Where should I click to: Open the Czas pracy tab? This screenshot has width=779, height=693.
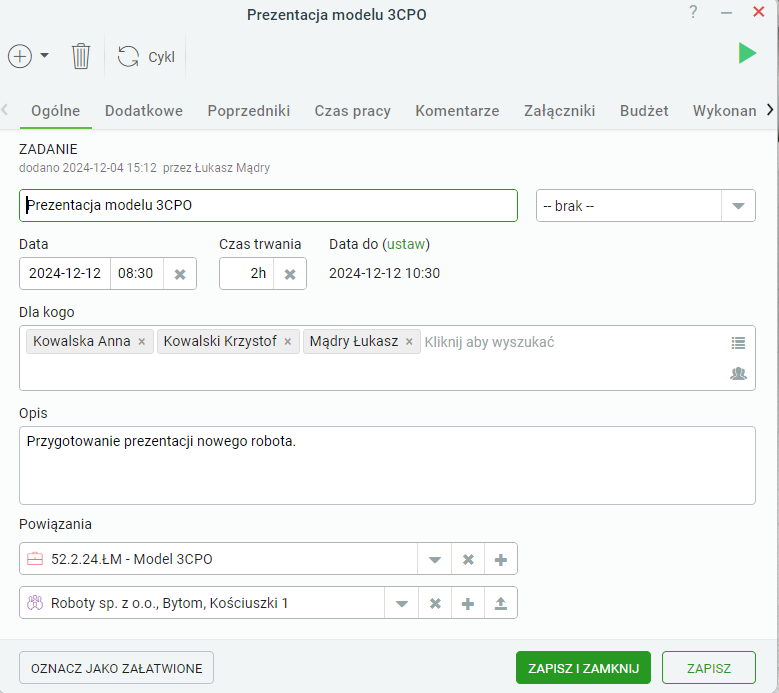coord(352,111)
